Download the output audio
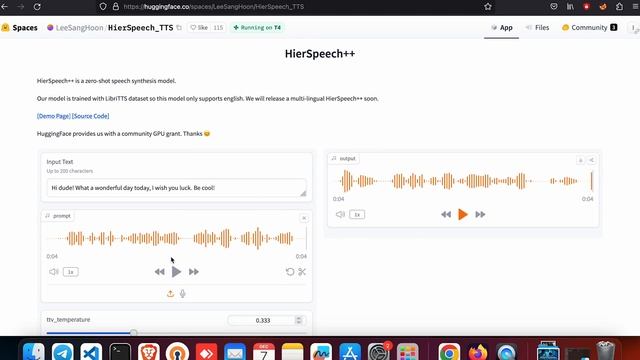The height and width of the screenshot is (360, 640). [x=580, y=160]
